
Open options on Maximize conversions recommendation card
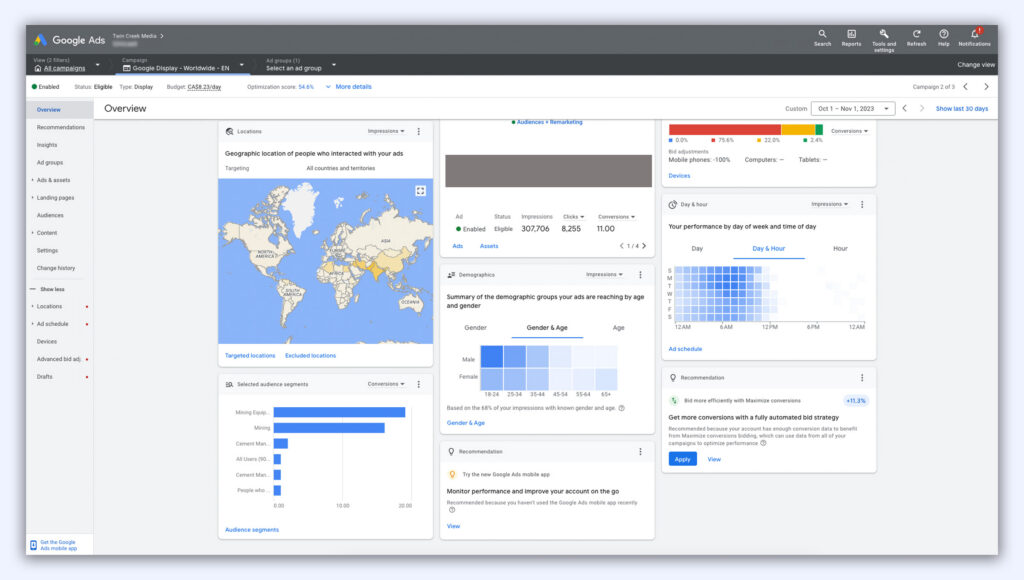pyautogui.click(x=862, y=378)
